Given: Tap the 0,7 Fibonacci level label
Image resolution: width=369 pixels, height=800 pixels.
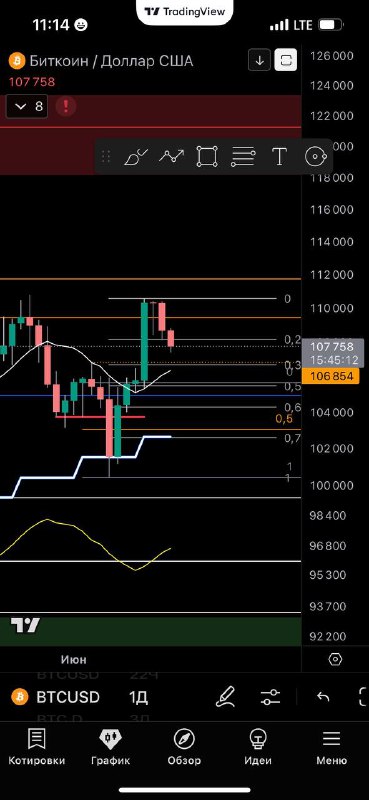Looking at the screenshot, I should [x=292, y=438].
